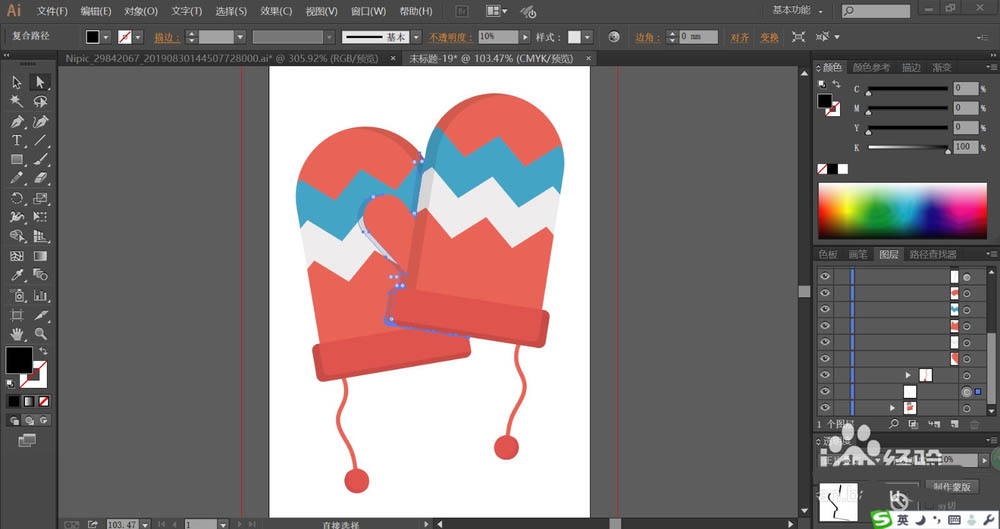The height and width of the screenshot is (529, 1000).
Task: Switch to the Nipic document tab
Action: coord(221,58)
